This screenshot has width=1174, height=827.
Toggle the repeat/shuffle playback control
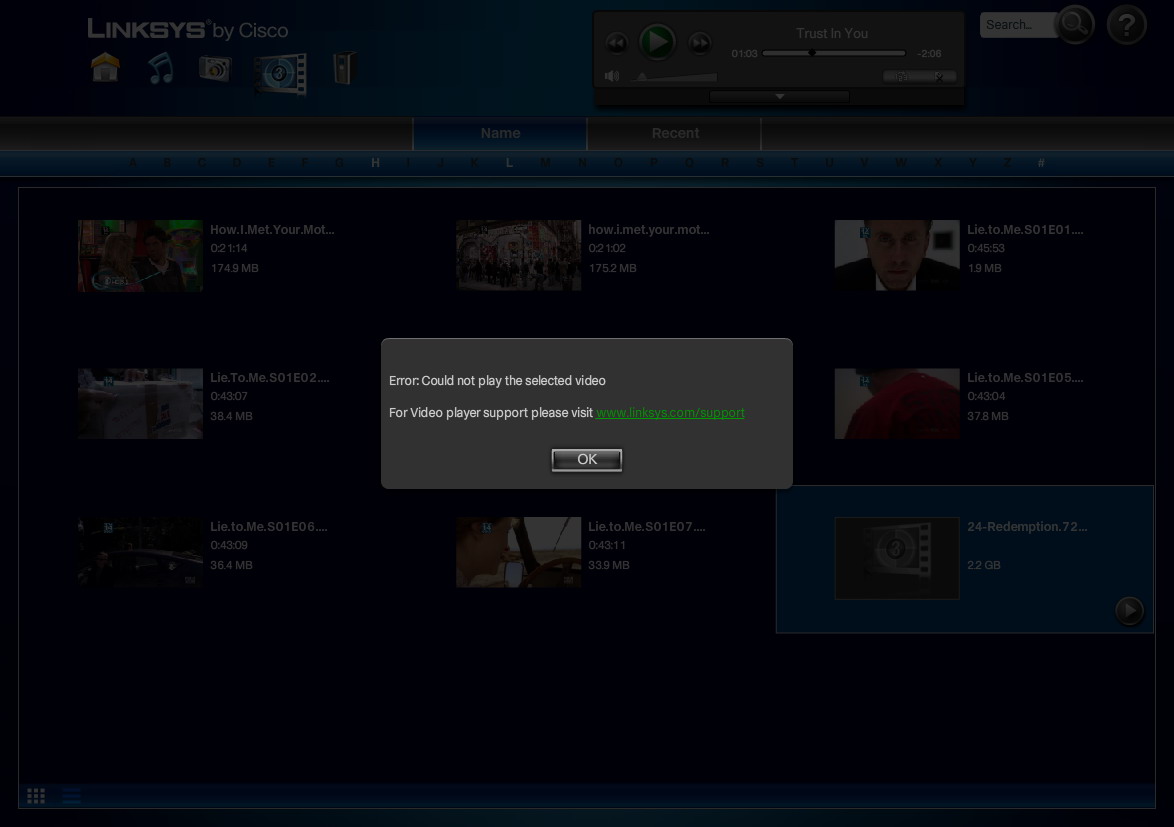point(903,76)
